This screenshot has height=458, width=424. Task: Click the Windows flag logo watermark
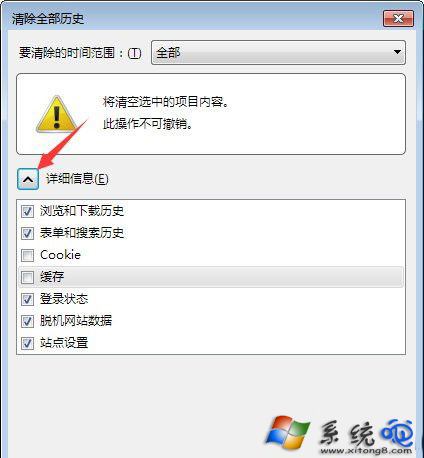(288, 432)
